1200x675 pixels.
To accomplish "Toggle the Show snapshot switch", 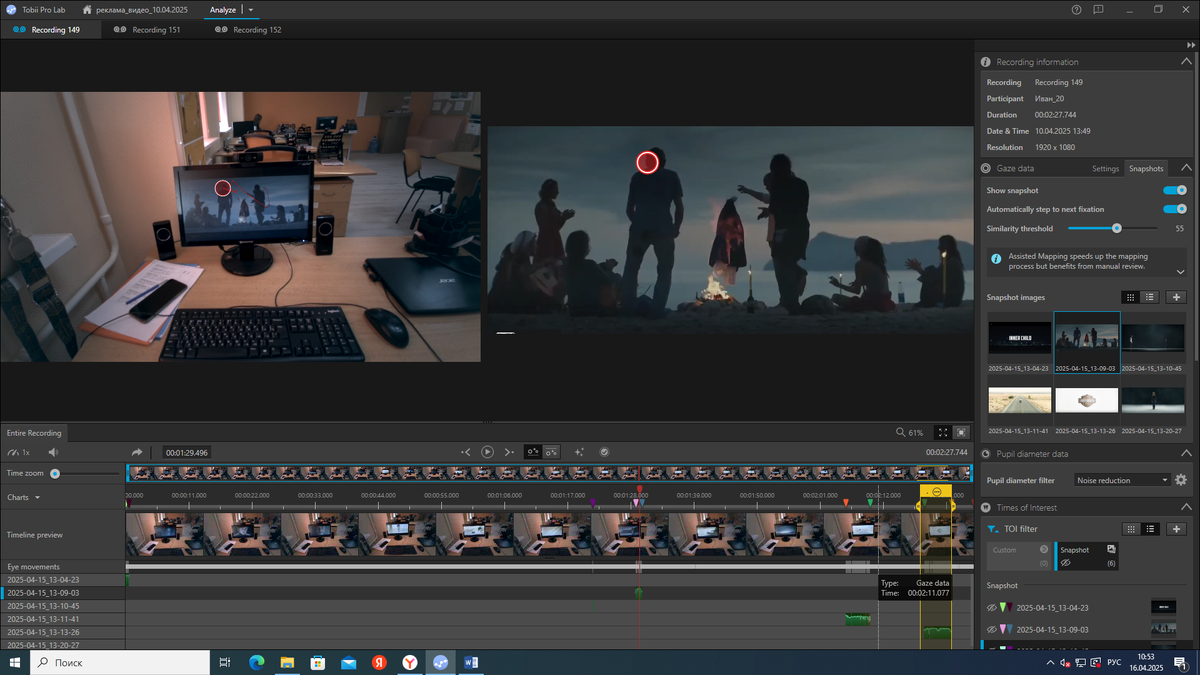I will [x=1174, y=190].
